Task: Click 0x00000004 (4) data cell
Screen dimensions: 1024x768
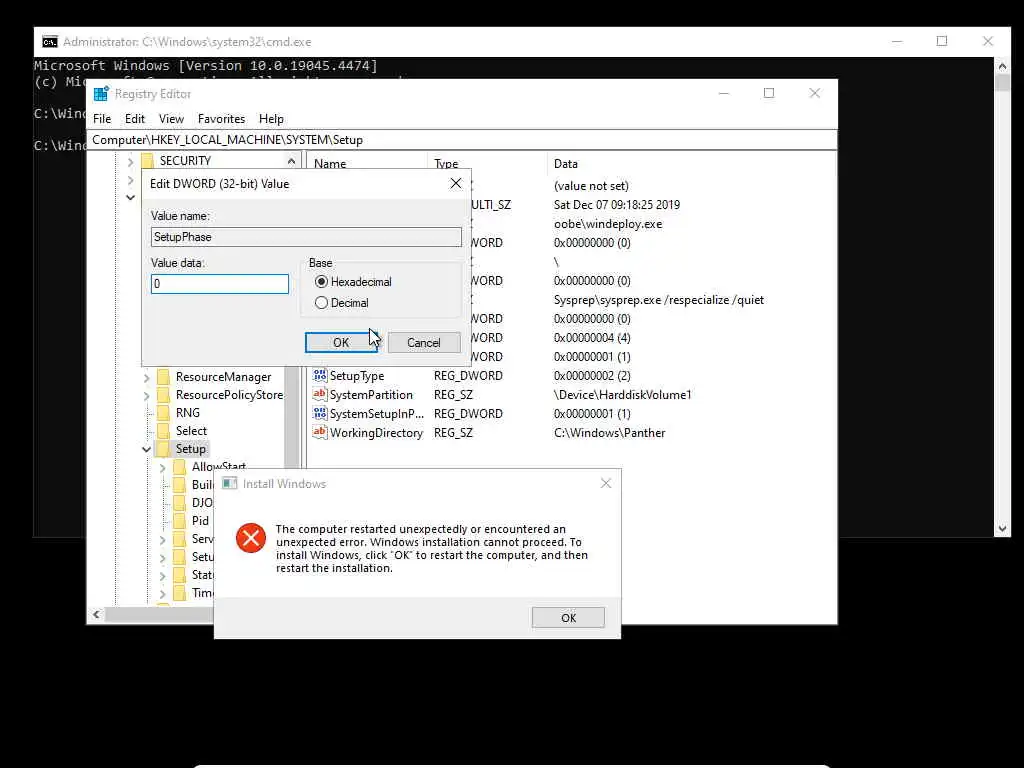Action: tap(592, 338)
